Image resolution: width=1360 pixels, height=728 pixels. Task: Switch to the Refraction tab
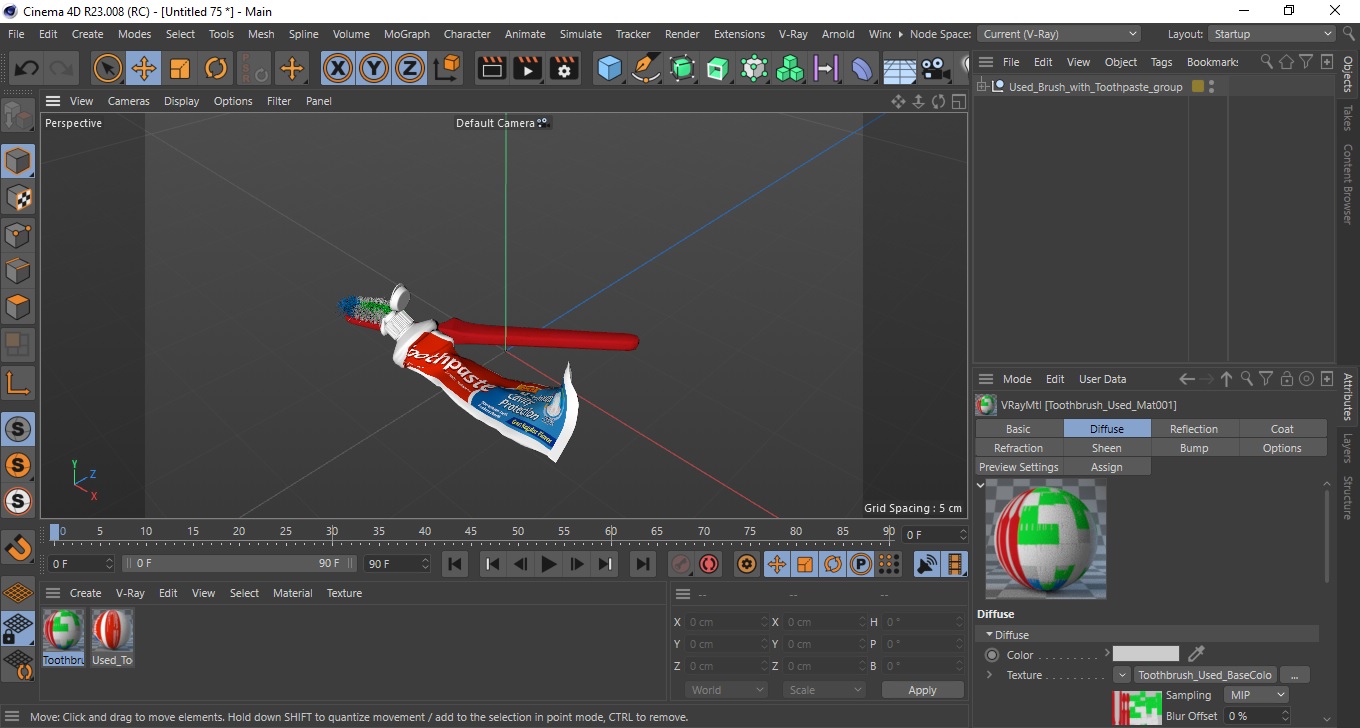(x=1018, y=448)
